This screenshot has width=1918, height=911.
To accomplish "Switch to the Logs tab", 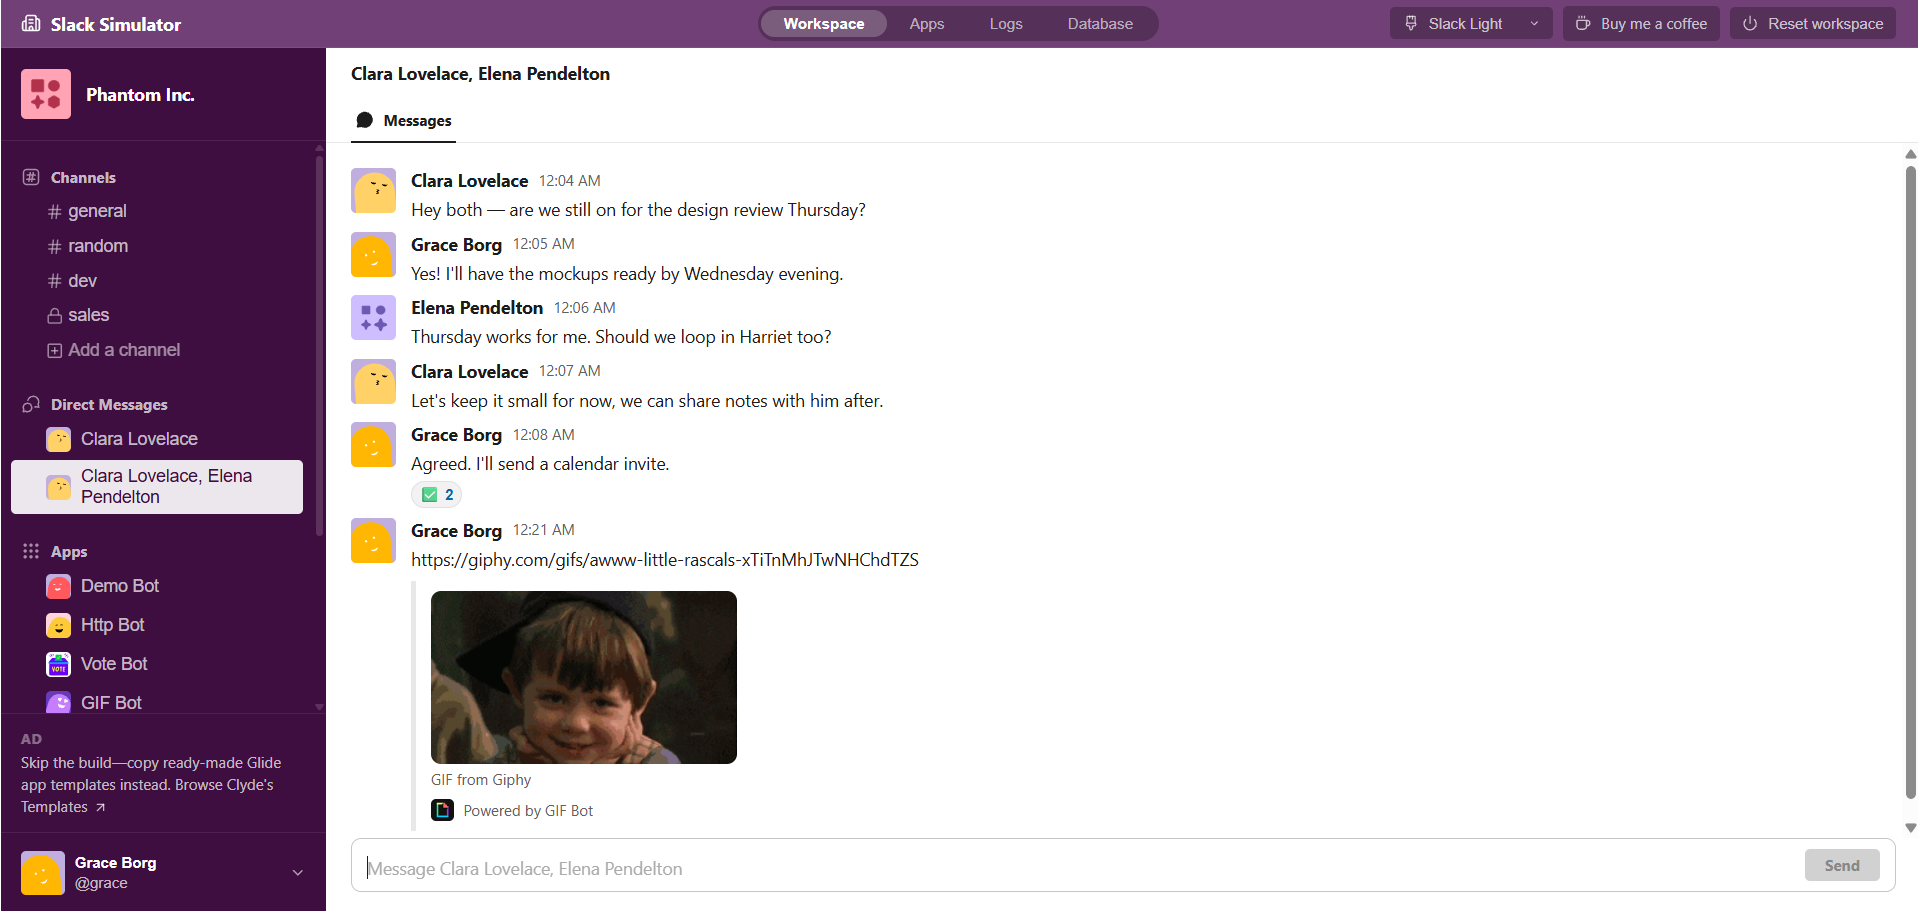I will point(1006,24).
